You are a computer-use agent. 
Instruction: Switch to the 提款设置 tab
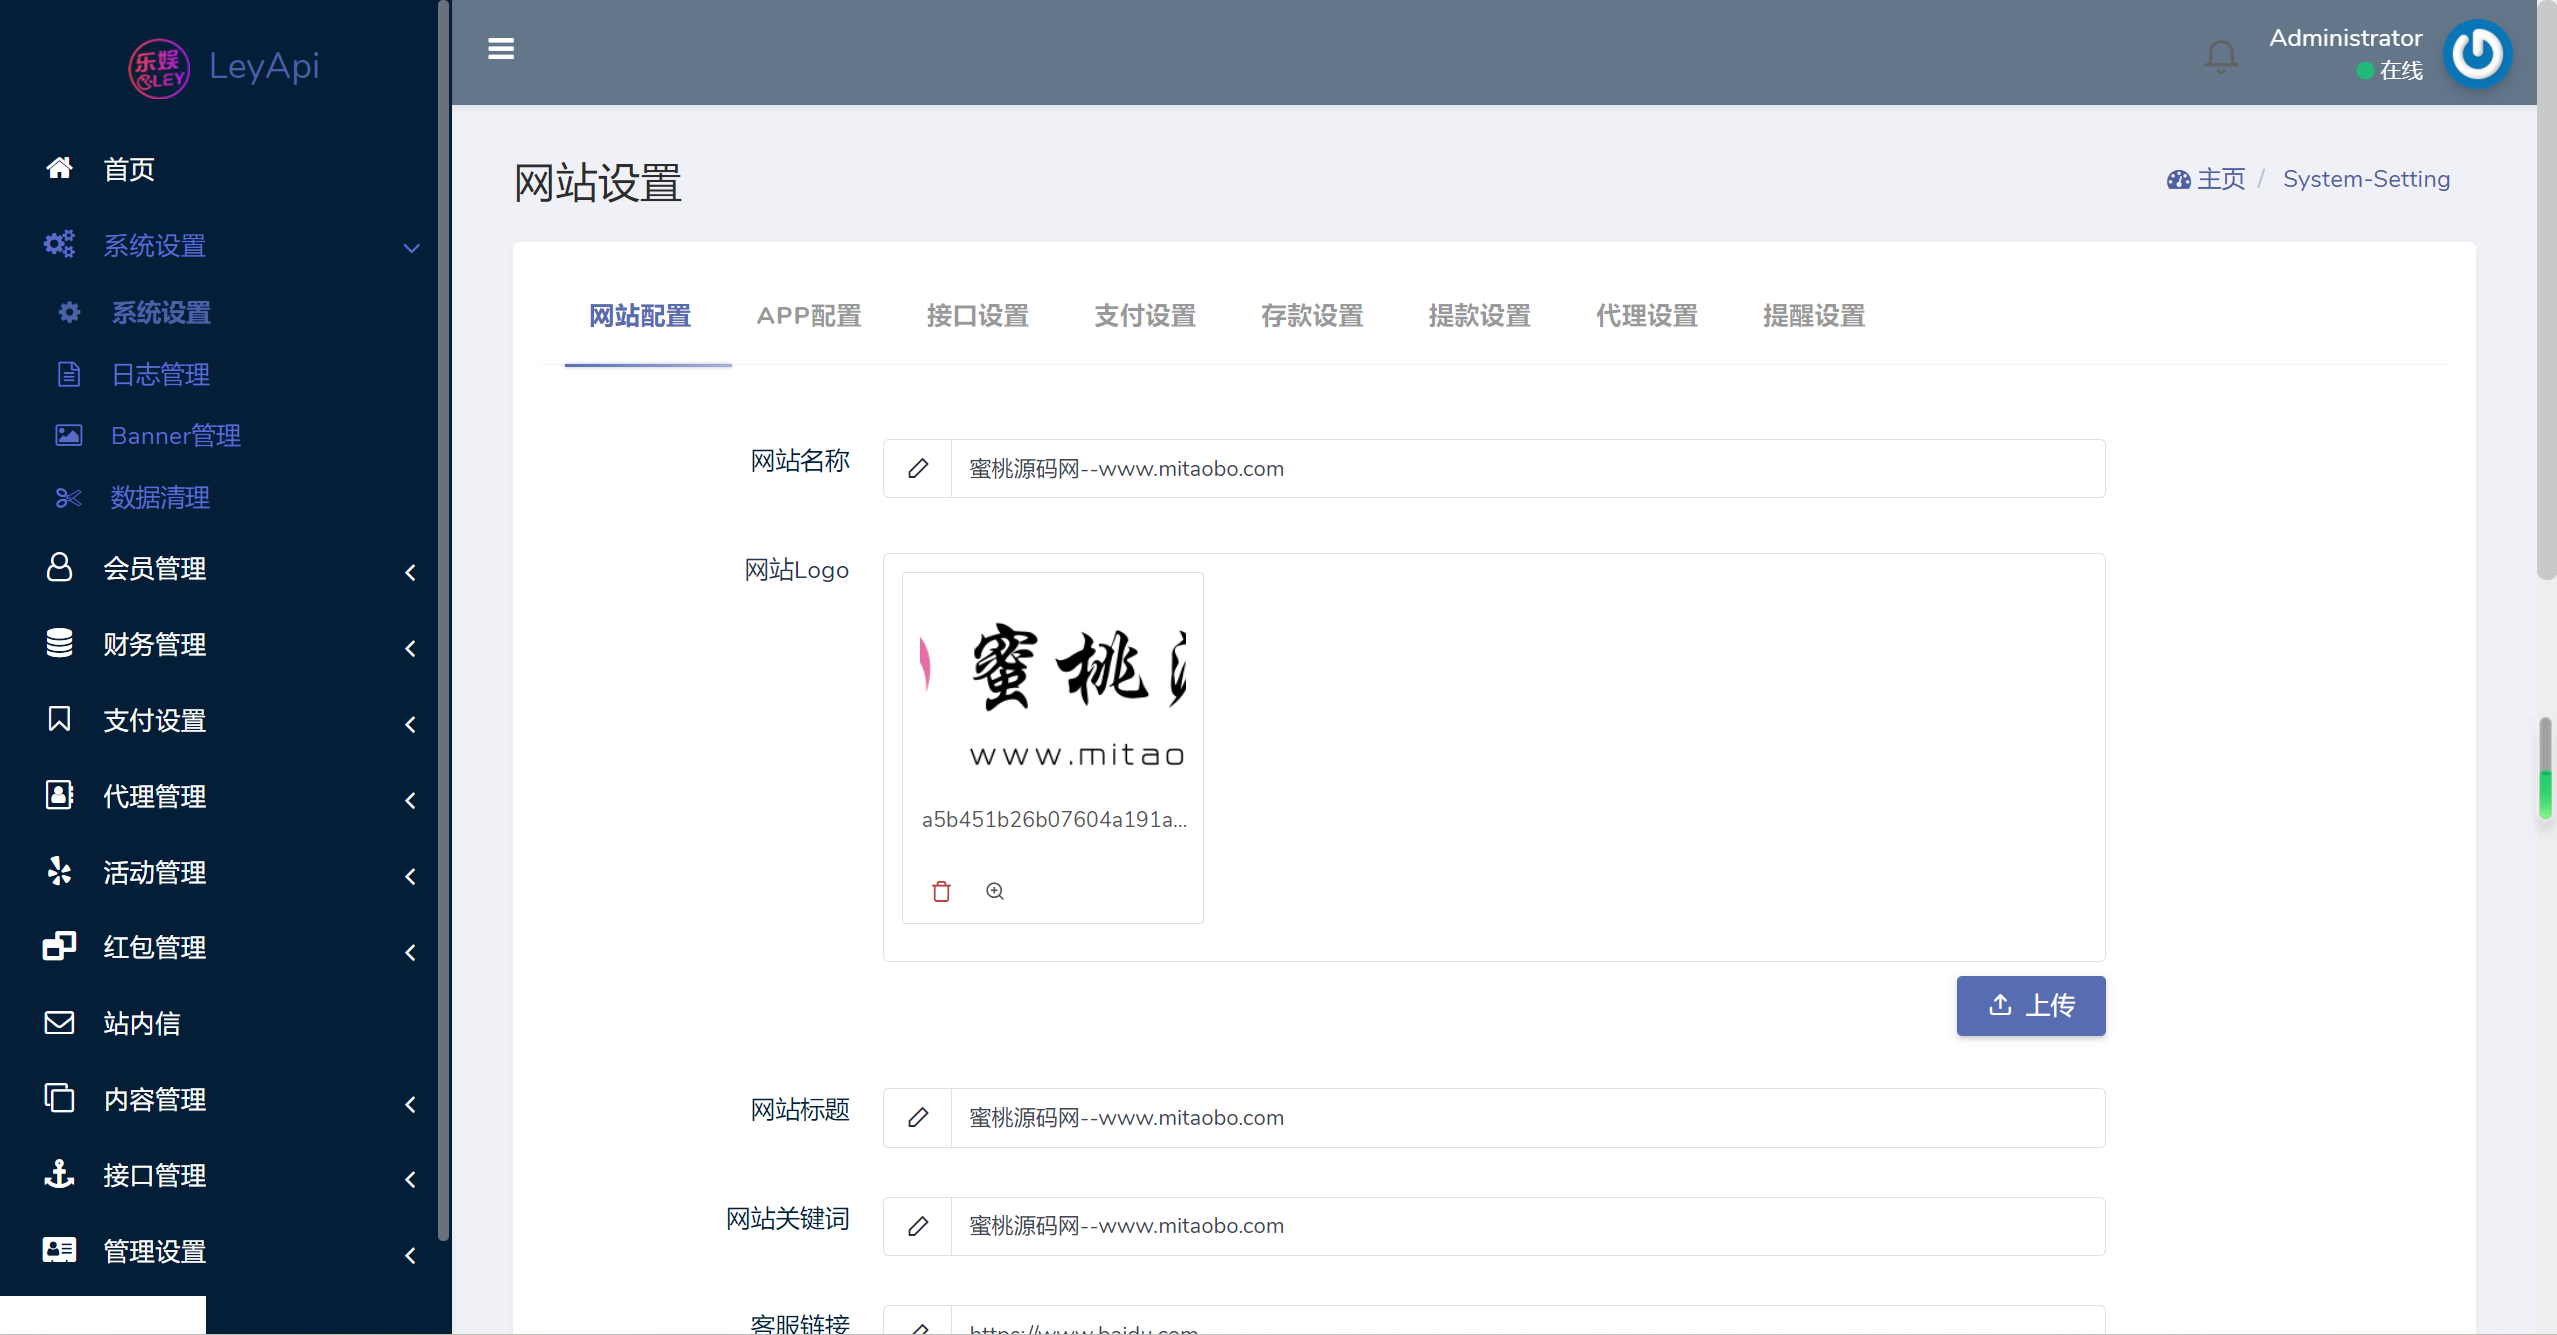pos(1479,316)
